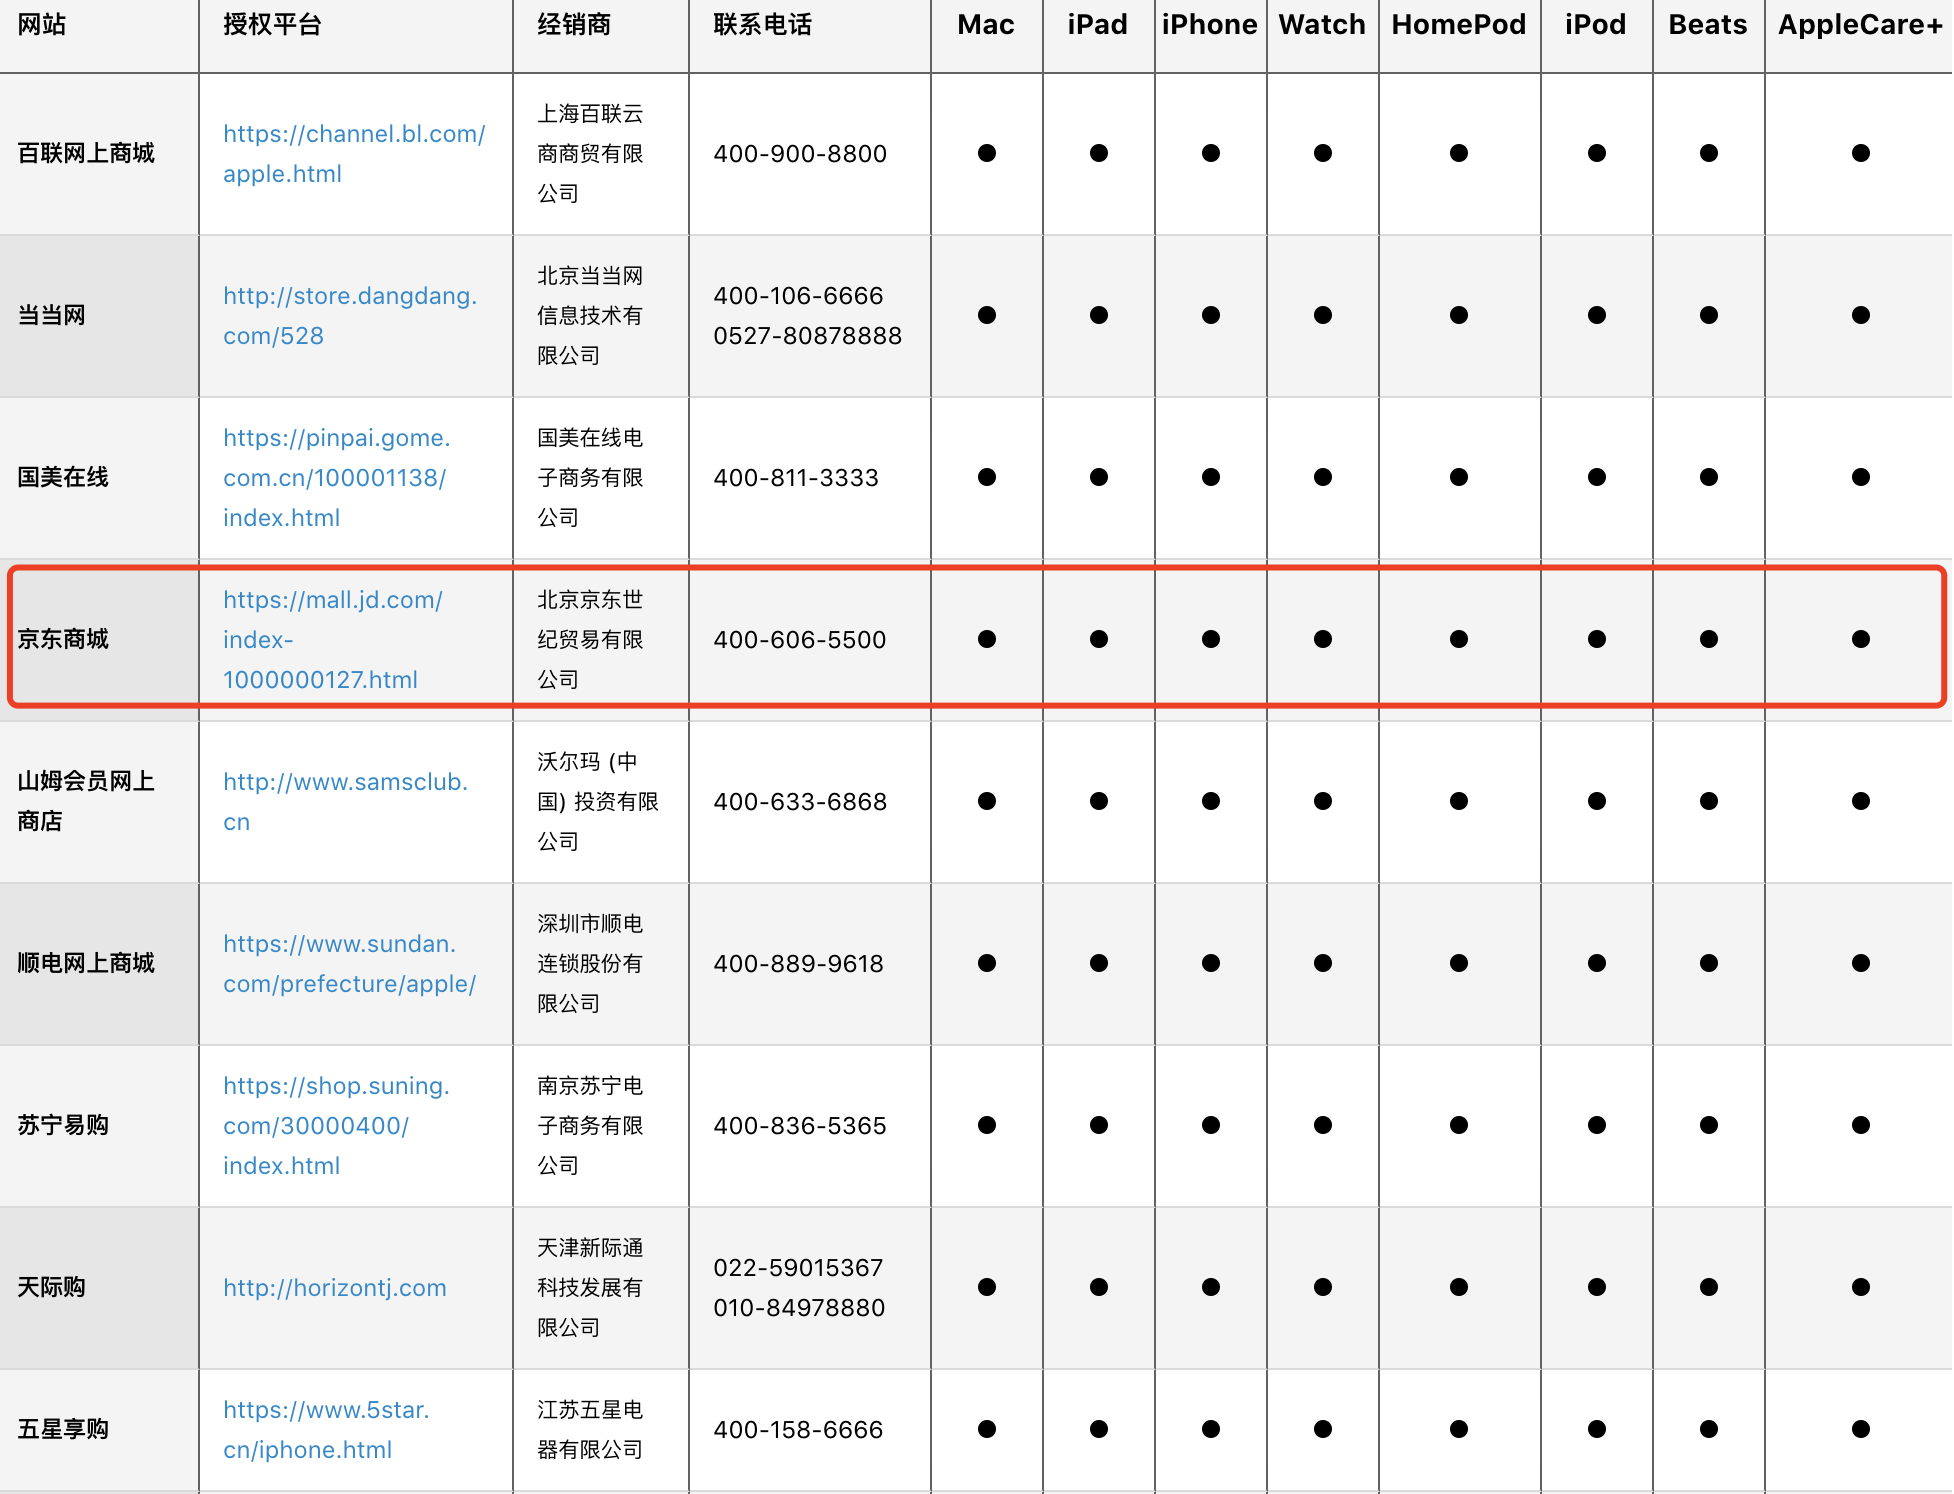Click the Mac dot in 京东商城 row

(x=986, y=639)
